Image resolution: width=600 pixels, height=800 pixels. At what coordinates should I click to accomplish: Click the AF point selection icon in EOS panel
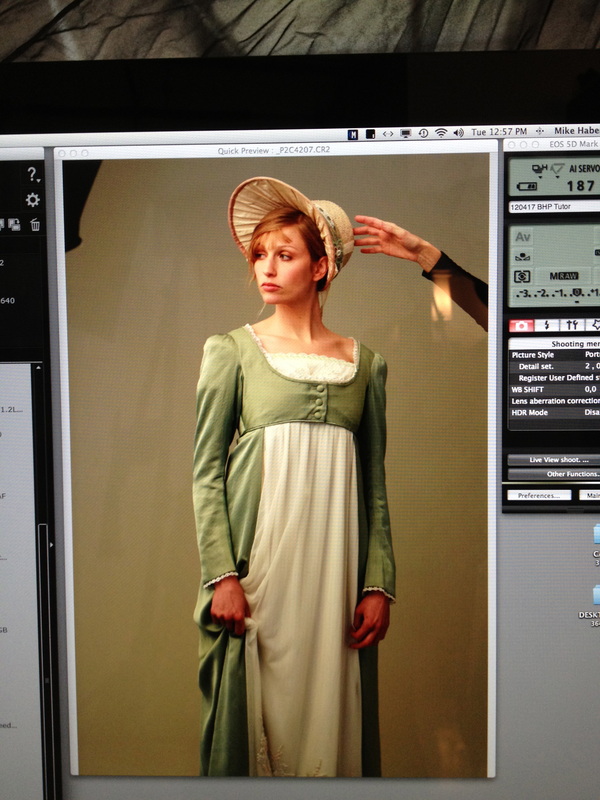click(x=557, y=169)
